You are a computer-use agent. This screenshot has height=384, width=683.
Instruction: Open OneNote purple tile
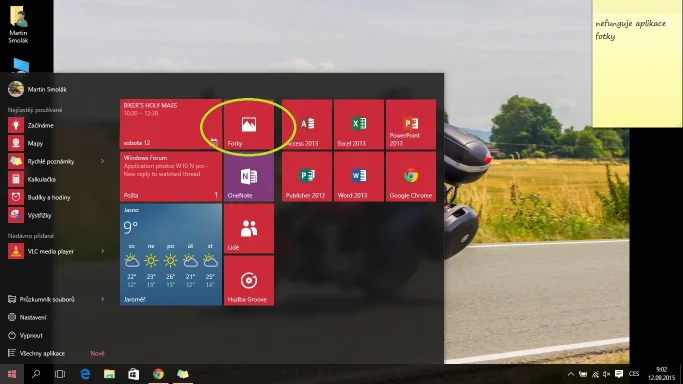coord(249,176)
